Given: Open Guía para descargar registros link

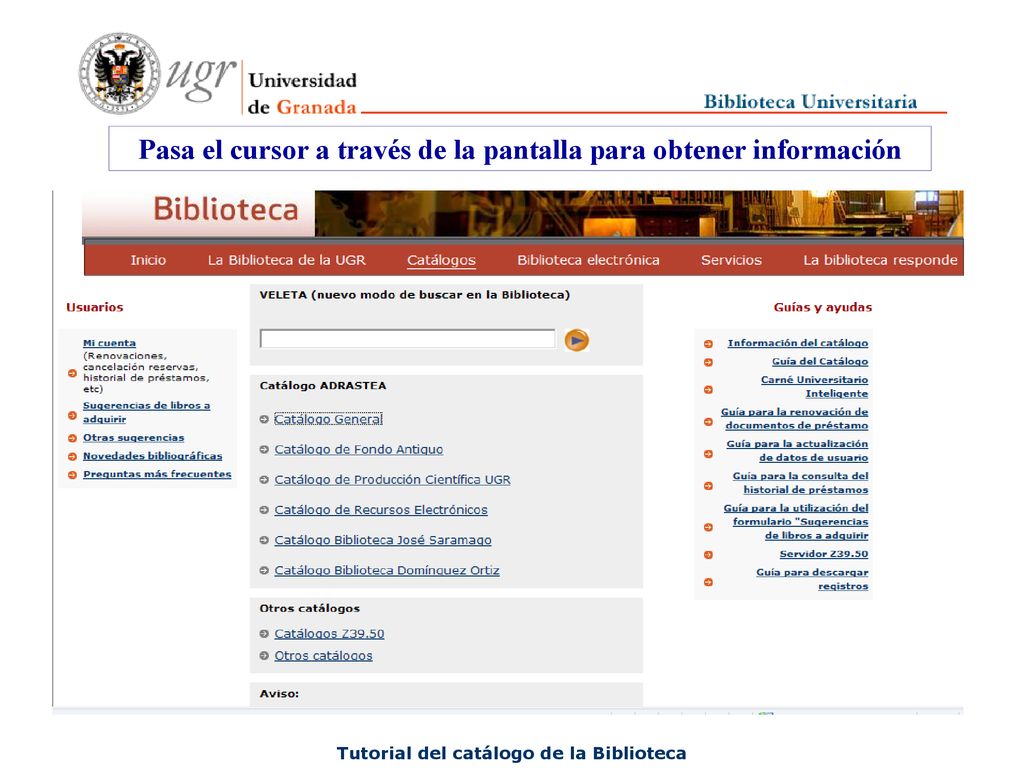Looking at the screenshot, I should tap(812, 579).
